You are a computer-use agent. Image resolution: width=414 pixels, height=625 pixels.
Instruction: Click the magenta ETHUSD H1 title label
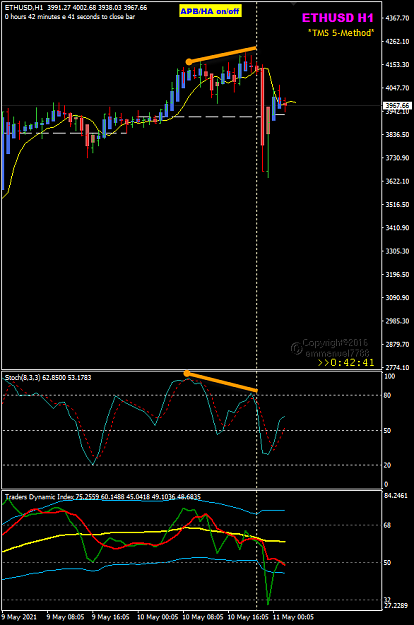point(337,18)
